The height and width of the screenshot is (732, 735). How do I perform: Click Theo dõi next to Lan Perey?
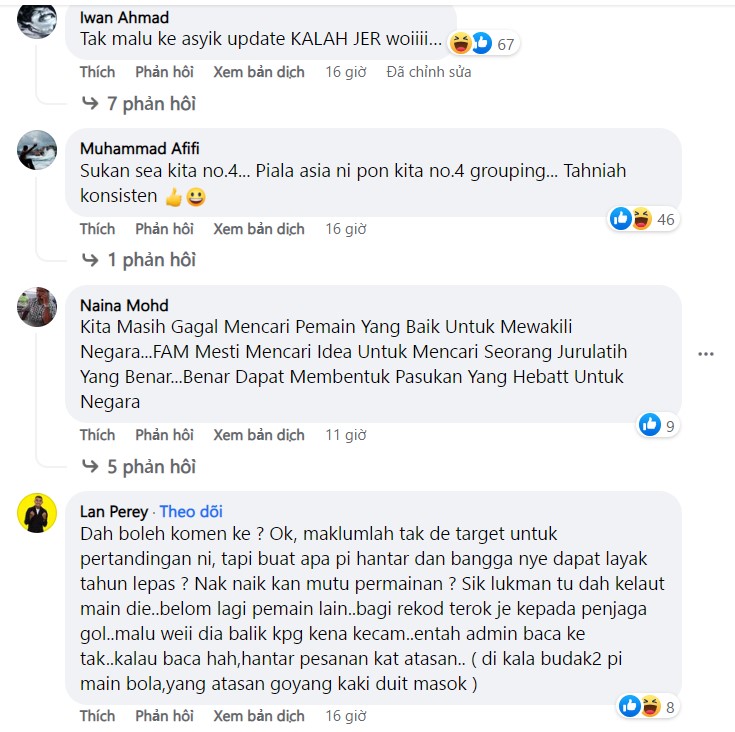[x=191, y=512]
